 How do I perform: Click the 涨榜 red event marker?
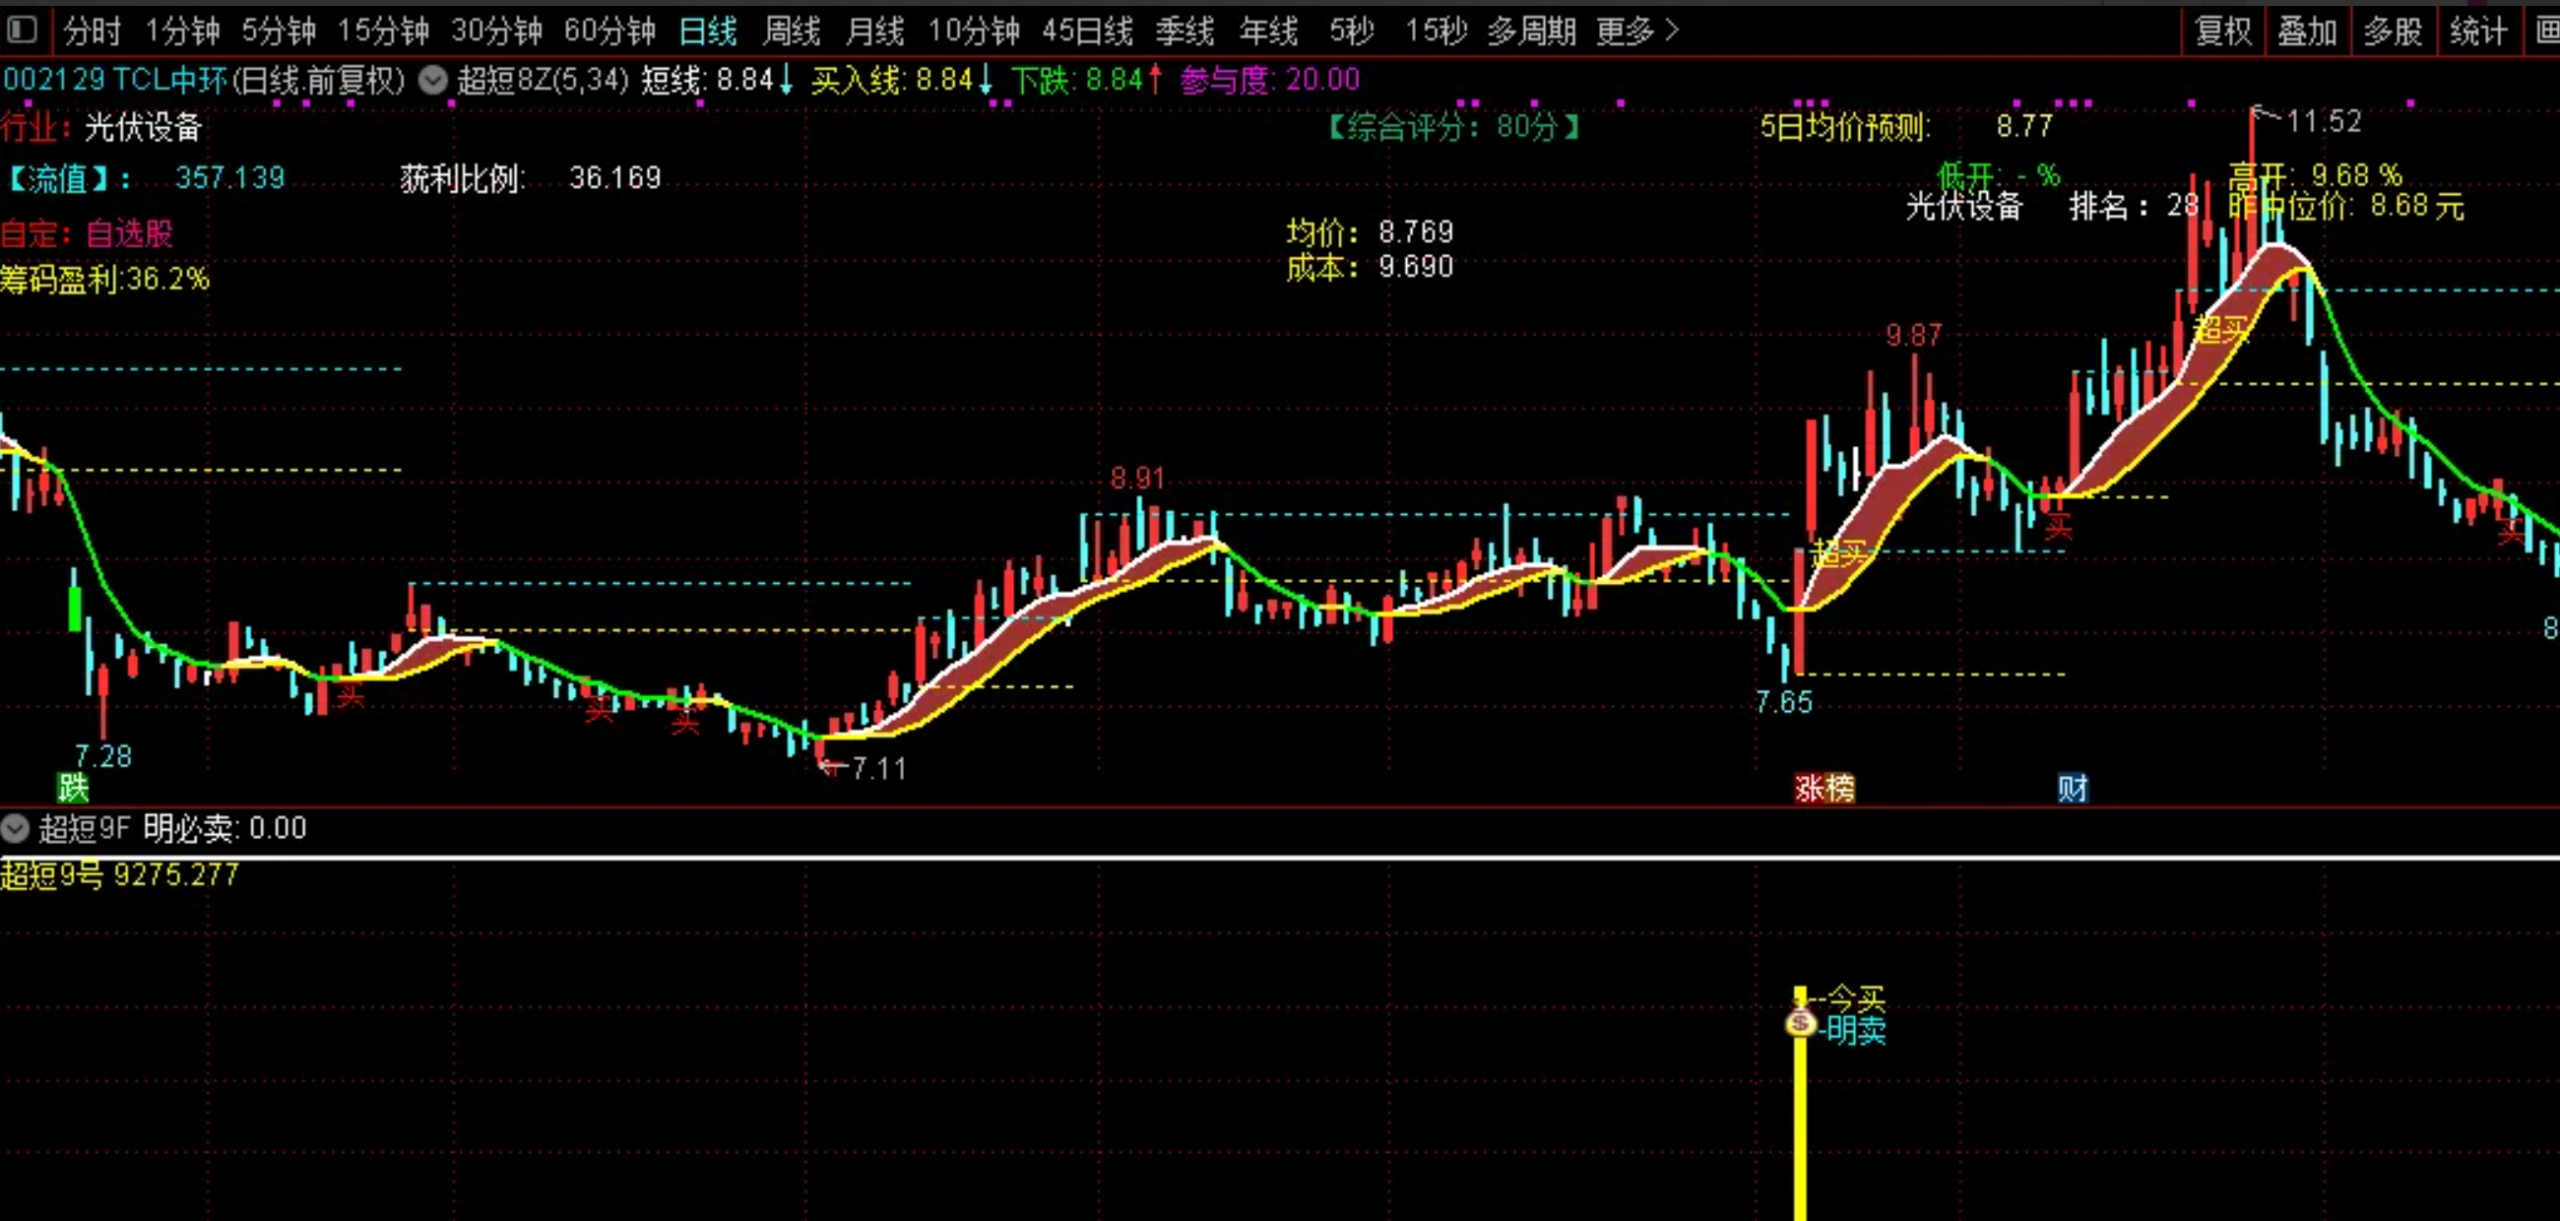click(x=1824, y=788)
